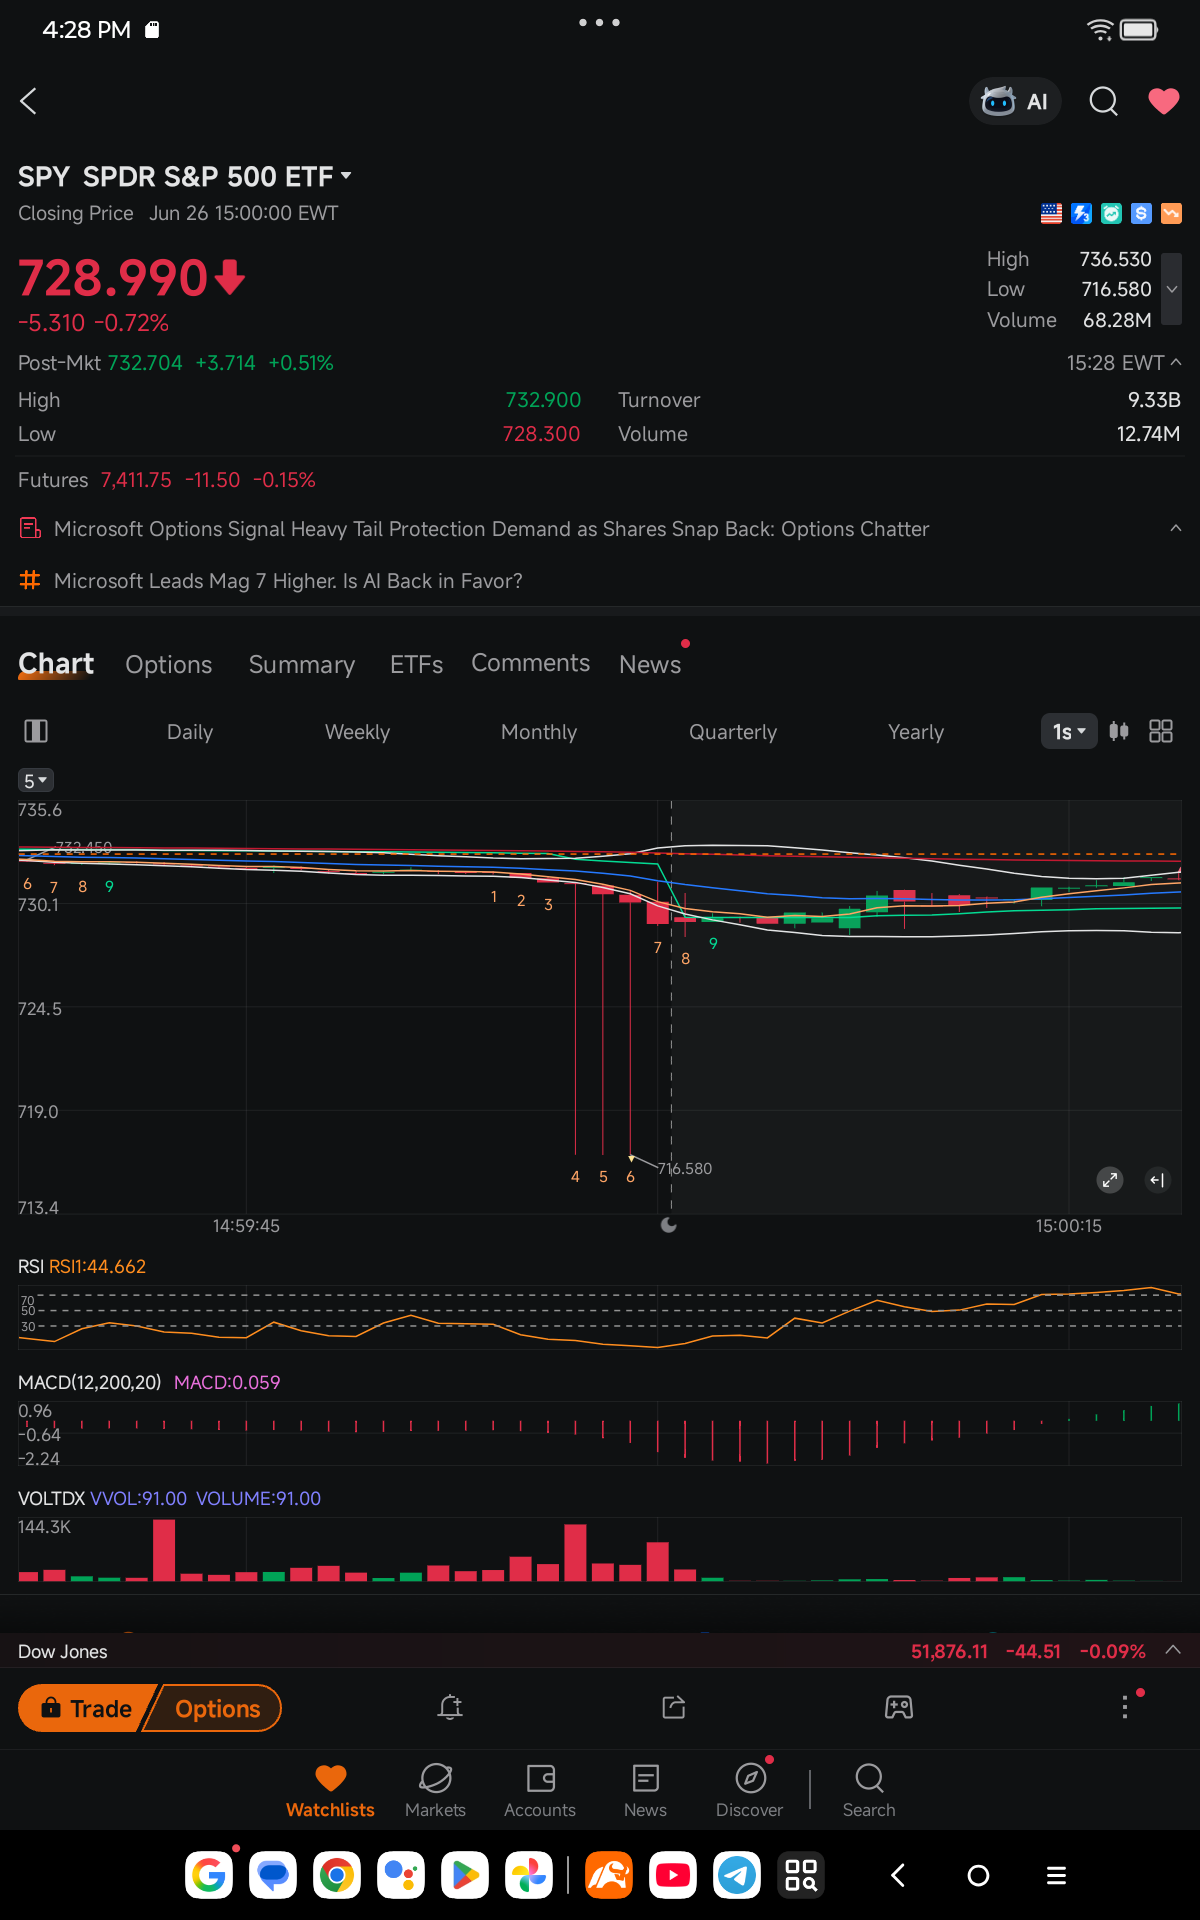This screenshot has height=1920, width=1200.
Task: Tap the blue lightning badge icon
Action: (1081, 213)
